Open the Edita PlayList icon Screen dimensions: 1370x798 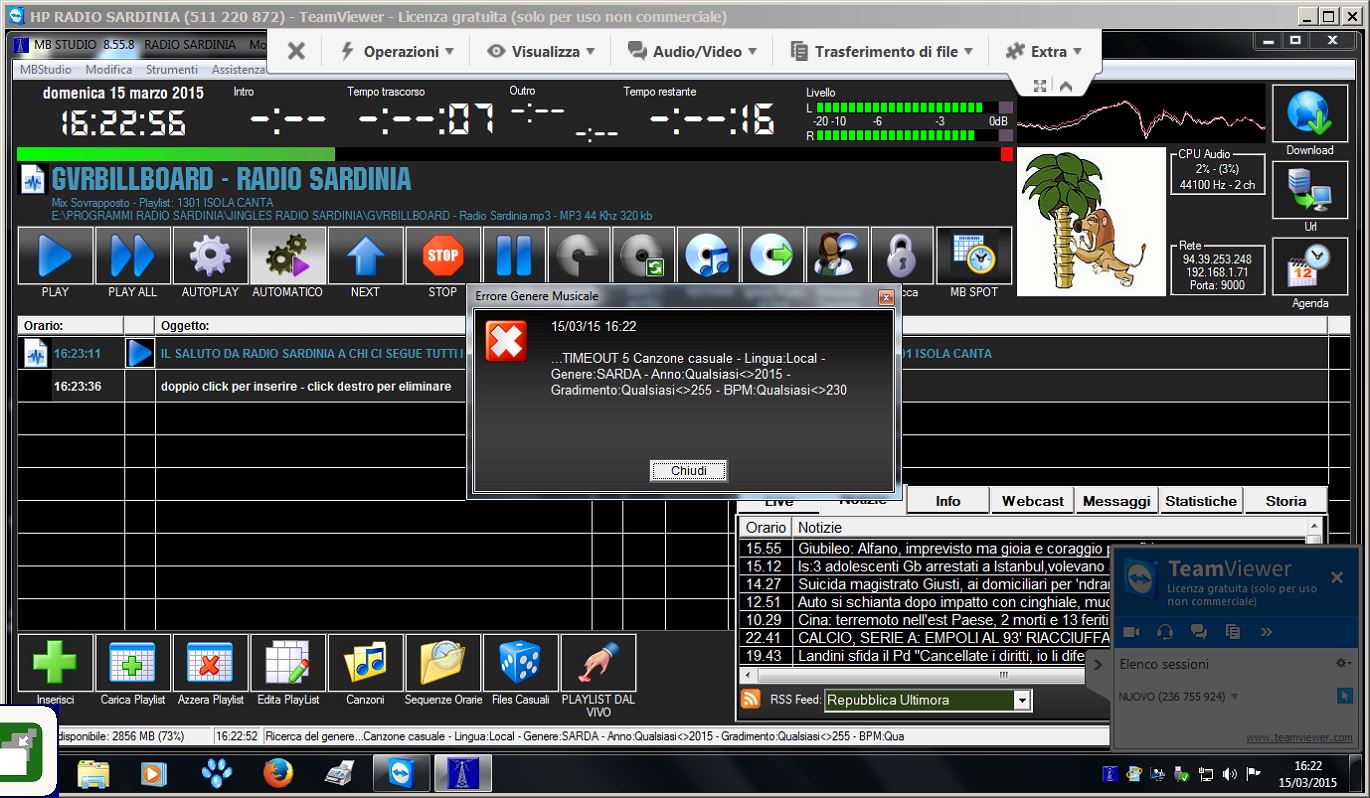[x=288, y=662]
